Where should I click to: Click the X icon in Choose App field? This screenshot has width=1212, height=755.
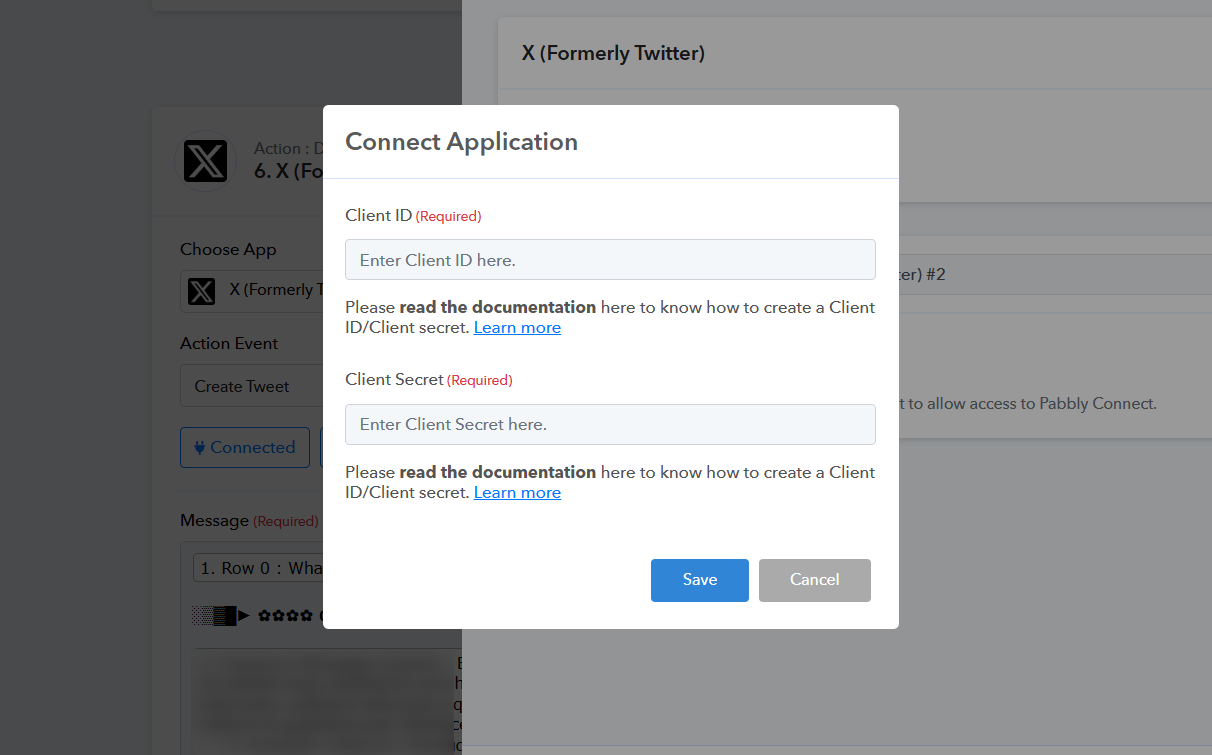[202, 291]
